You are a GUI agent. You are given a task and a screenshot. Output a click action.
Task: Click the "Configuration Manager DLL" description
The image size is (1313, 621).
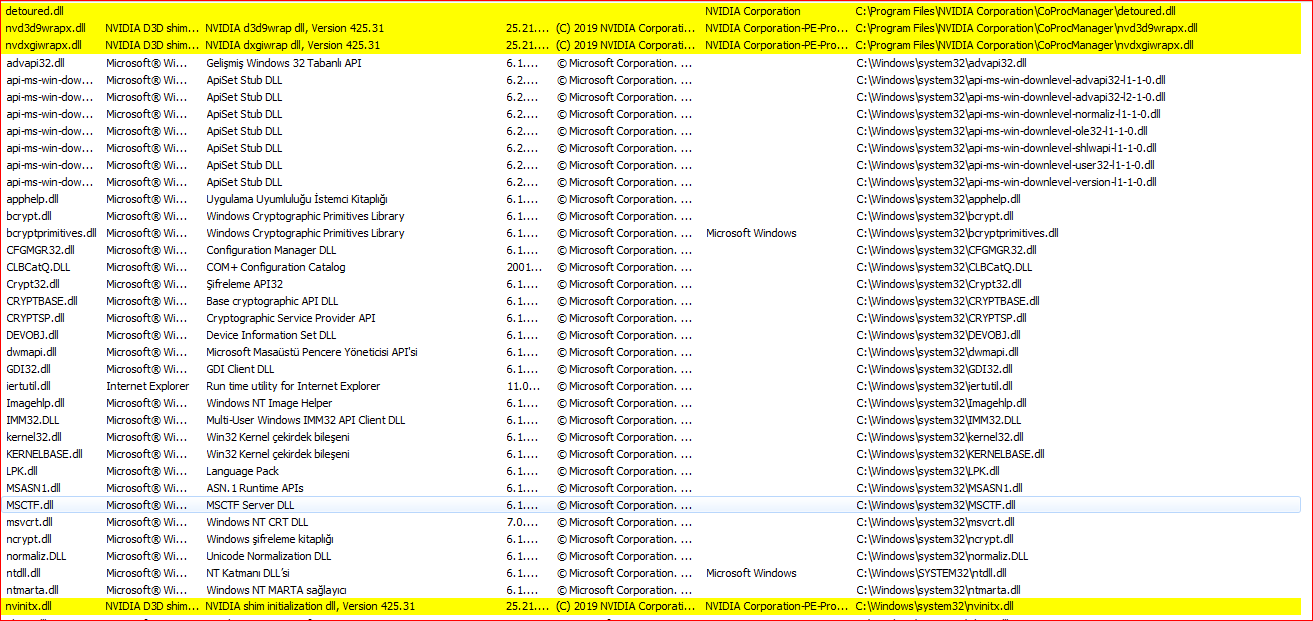coord(271,250)
